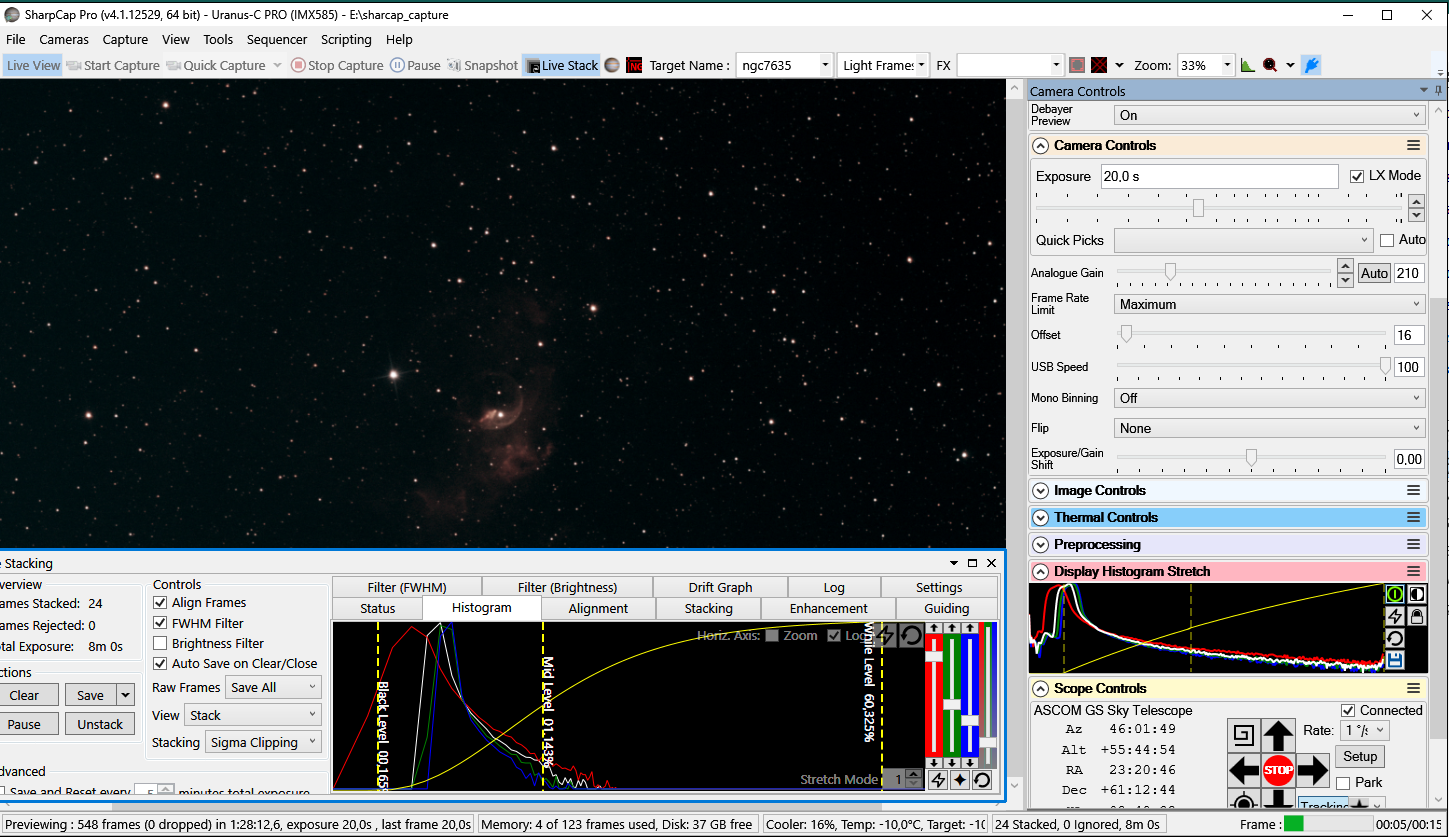Open the Frame Rate Limit dropdown
This screenshot has width=1449, height=837.
pyautogui.click(x=1270, y=304)
